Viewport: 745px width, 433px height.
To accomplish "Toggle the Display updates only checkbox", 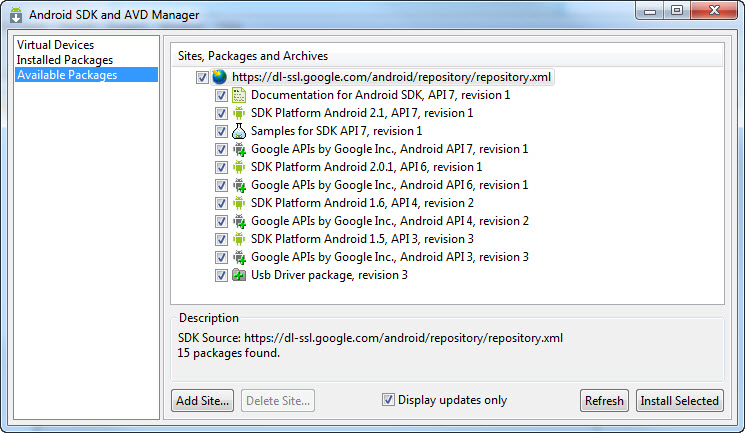I will (x=388, y=400).
